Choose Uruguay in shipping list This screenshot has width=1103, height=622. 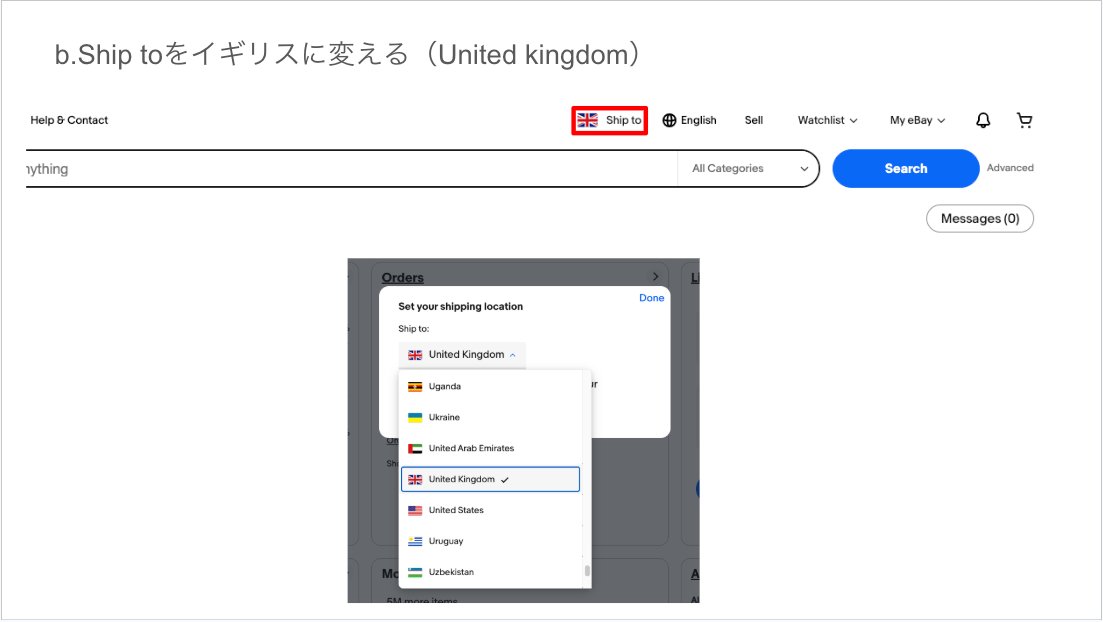click(x=447, y=541)
